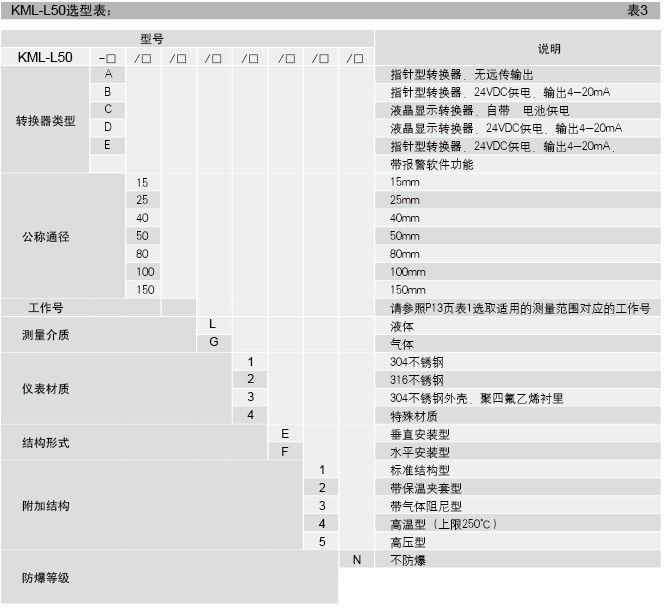Viewport: 665px width, 611px height.
Task: Click the 气体 description text
Action: click(401, 344)
